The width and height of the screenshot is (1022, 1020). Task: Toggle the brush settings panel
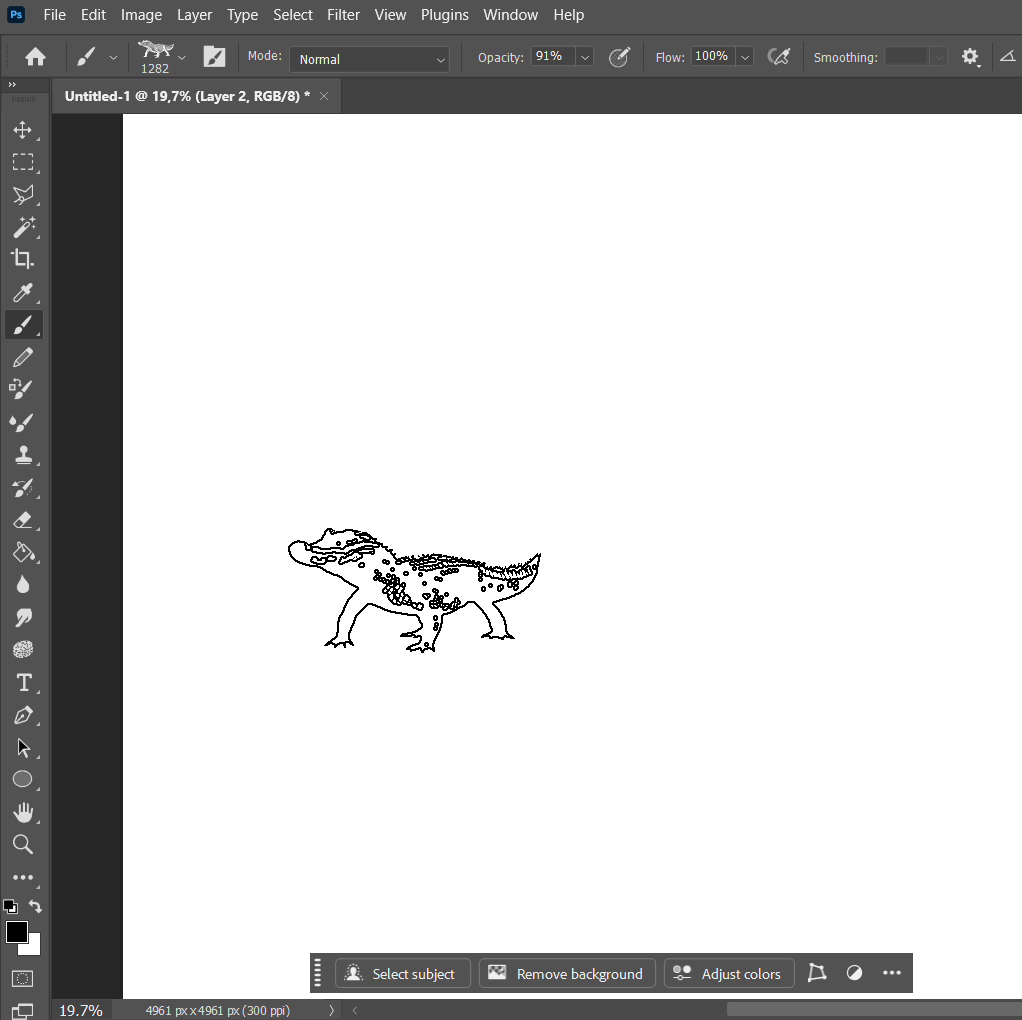point(214,57)
